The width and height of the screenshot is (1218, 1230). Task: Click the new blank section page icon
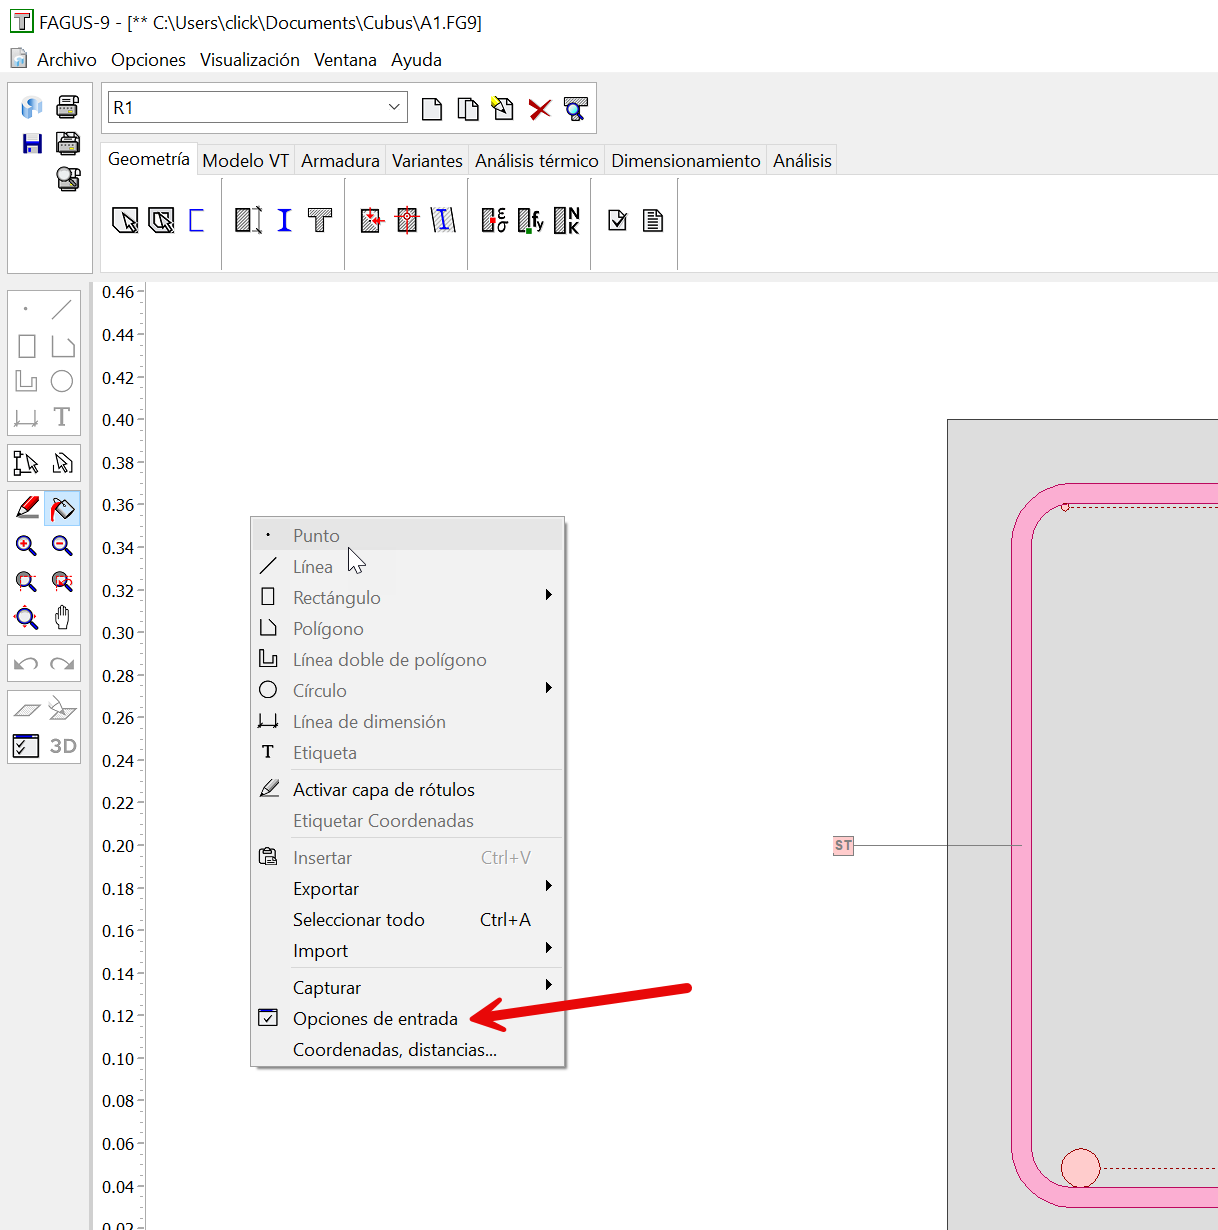pyautogui.click(x=432, y=109)
